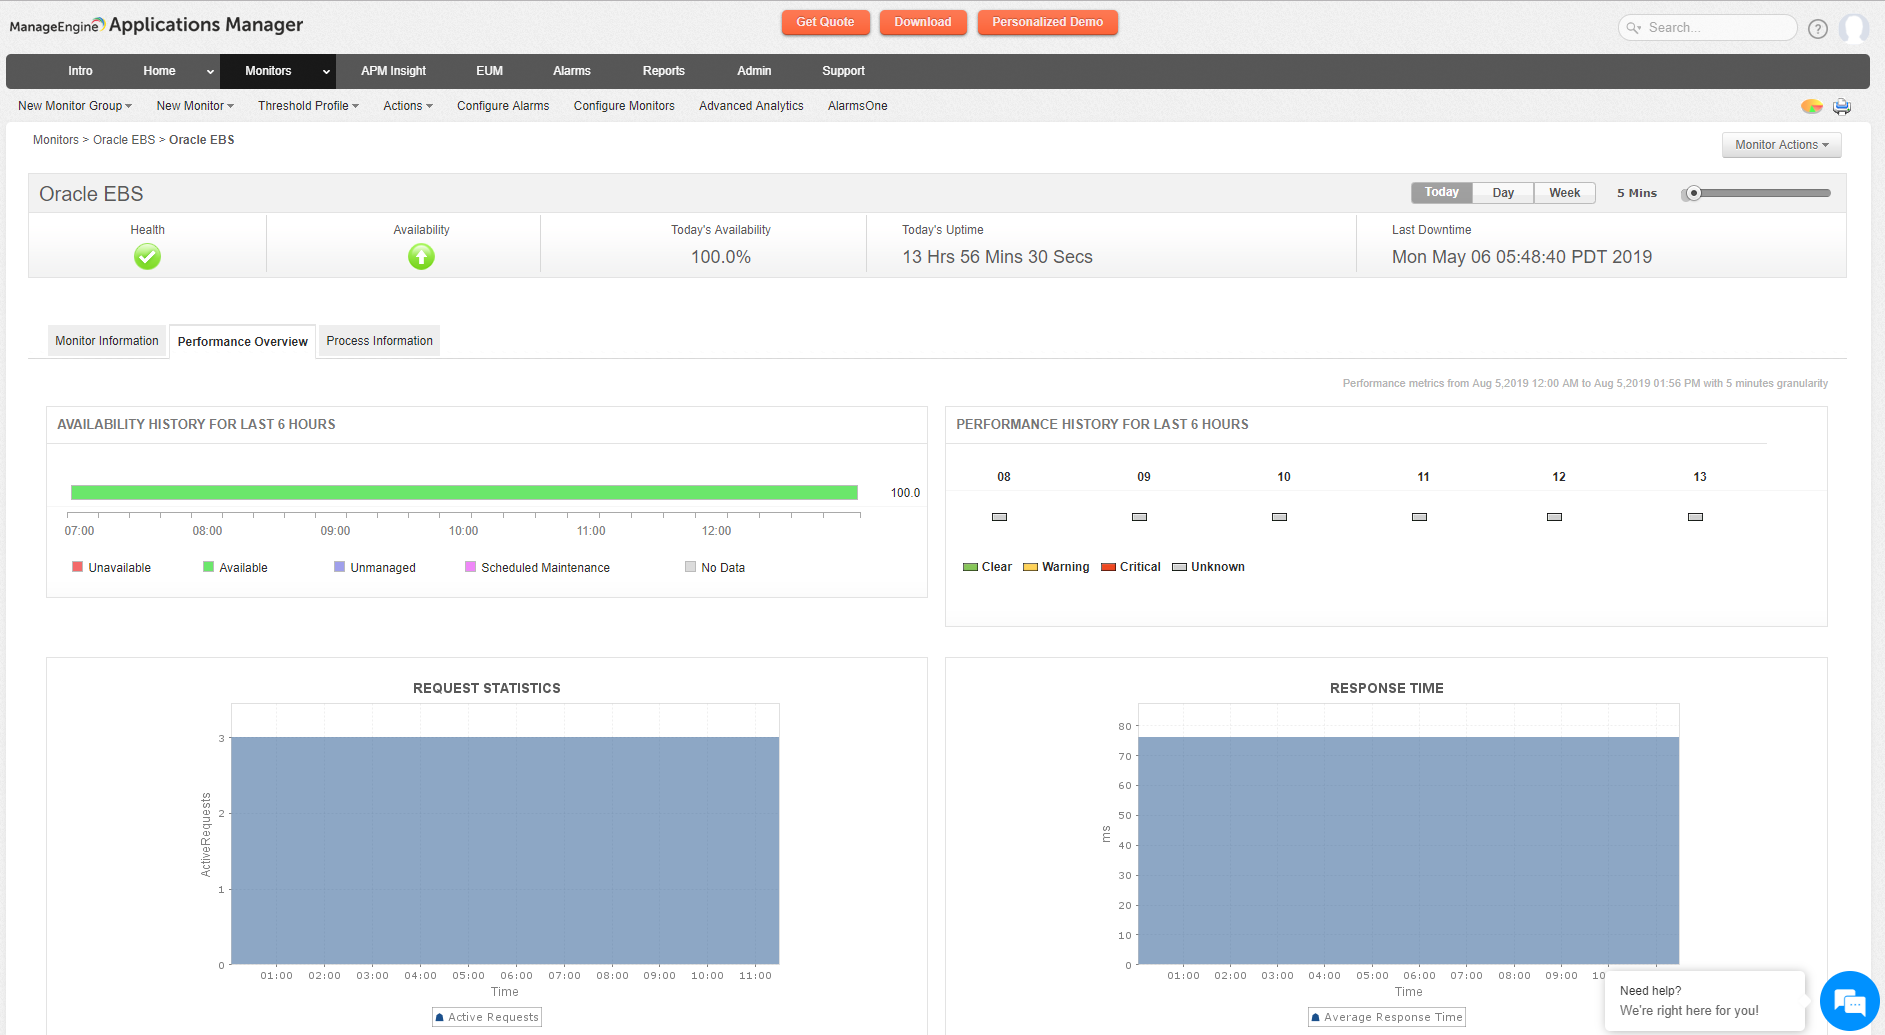Image resolution: width=1885 pixels, height=1035 pixels.
Task: Open the Alarms menu
Action: coord(572,71)
